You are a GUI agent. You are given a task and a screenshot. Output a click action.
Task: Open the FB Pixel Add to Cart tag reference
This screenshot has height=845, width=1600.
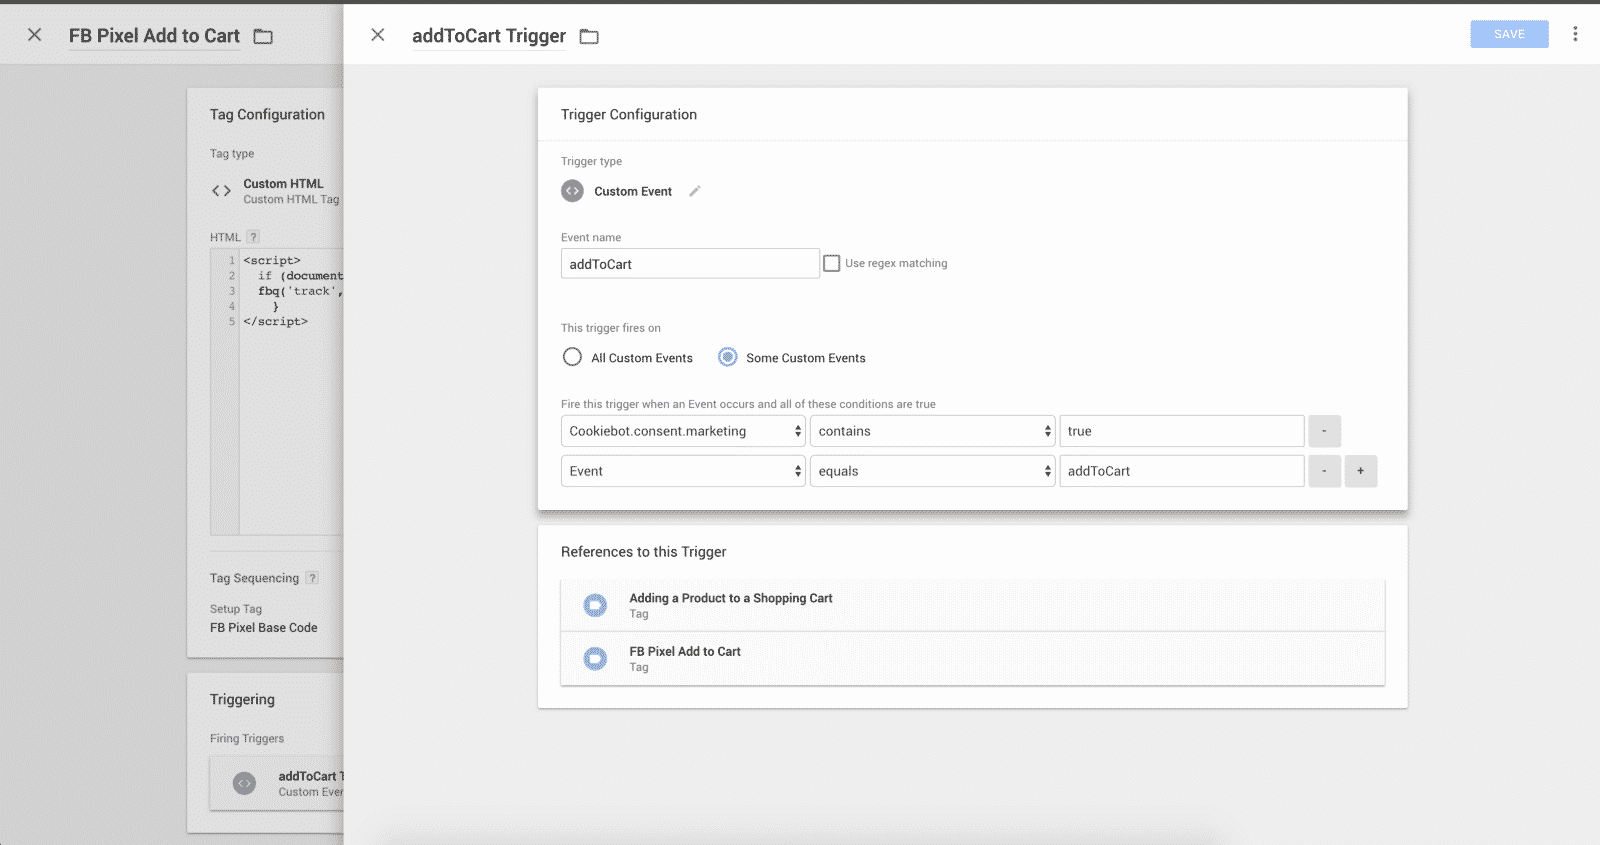(x=973, y=658)
